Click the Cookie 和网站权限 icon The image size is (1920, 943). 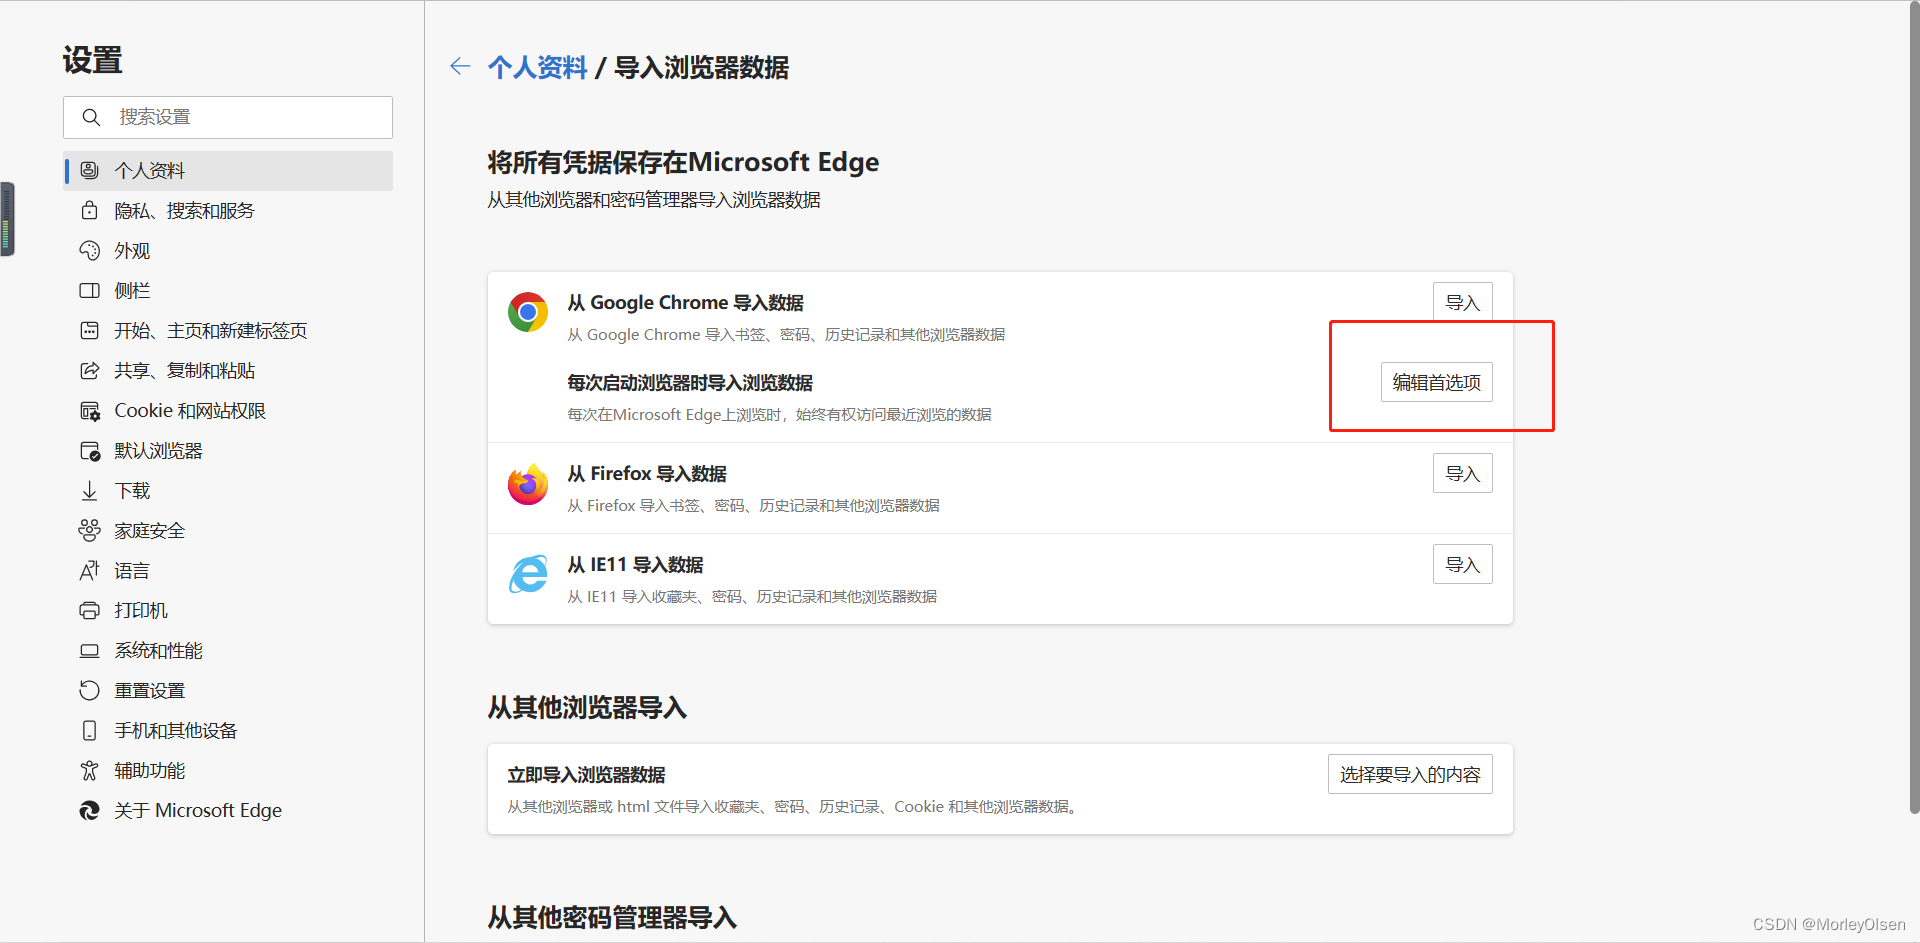89,410
